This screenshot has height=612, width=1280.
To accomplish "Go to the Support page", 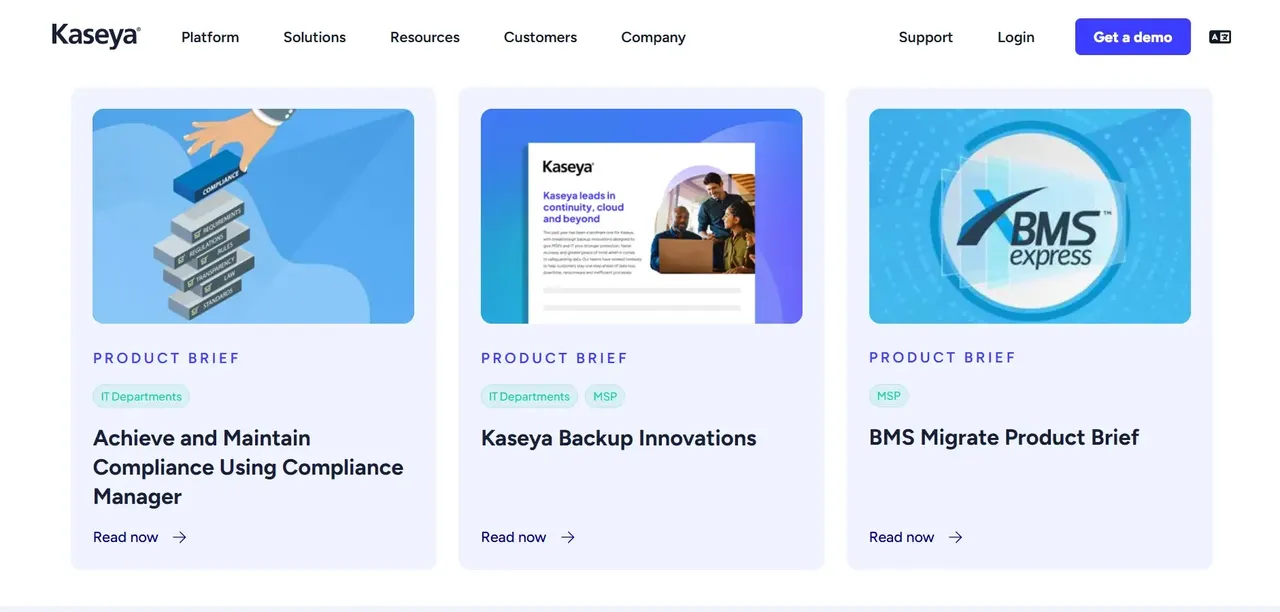I will (x=926, y=37).
